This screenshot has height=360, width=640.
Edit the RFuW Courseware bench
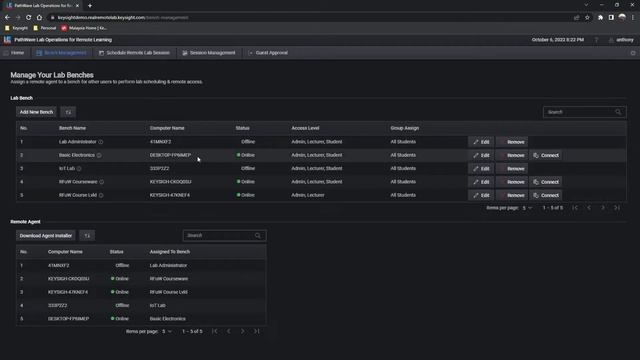(x=481, y=182)
